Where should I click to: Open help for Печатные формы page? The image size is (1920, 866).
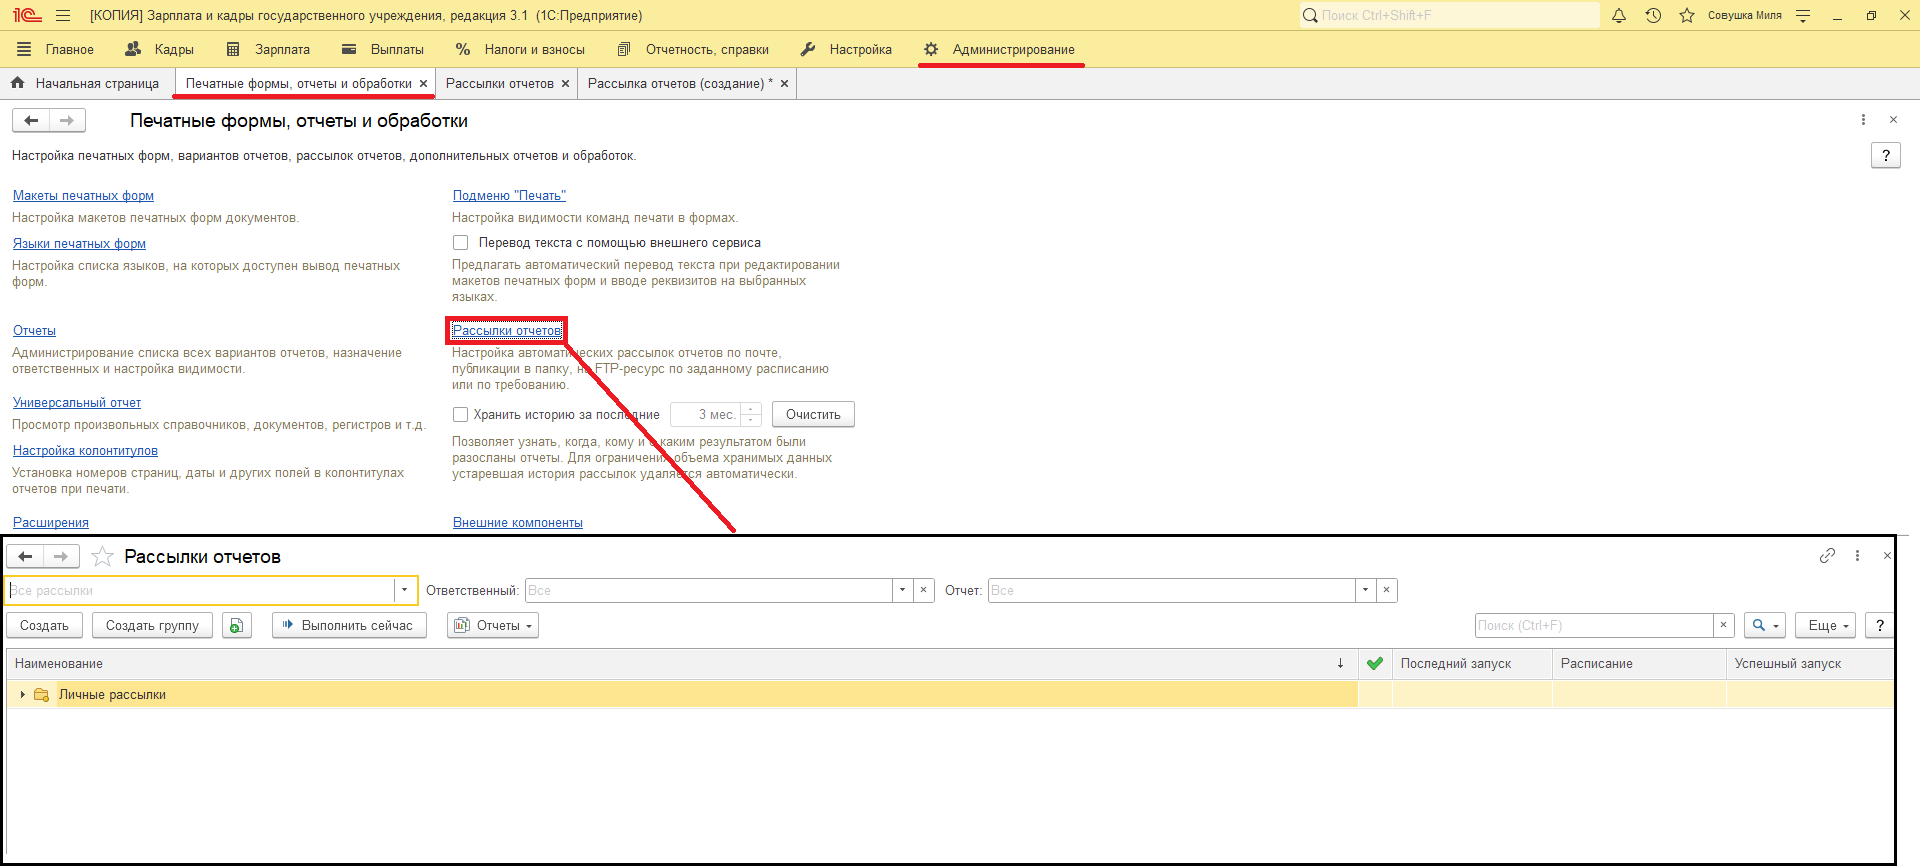[x=1885, y=155]
